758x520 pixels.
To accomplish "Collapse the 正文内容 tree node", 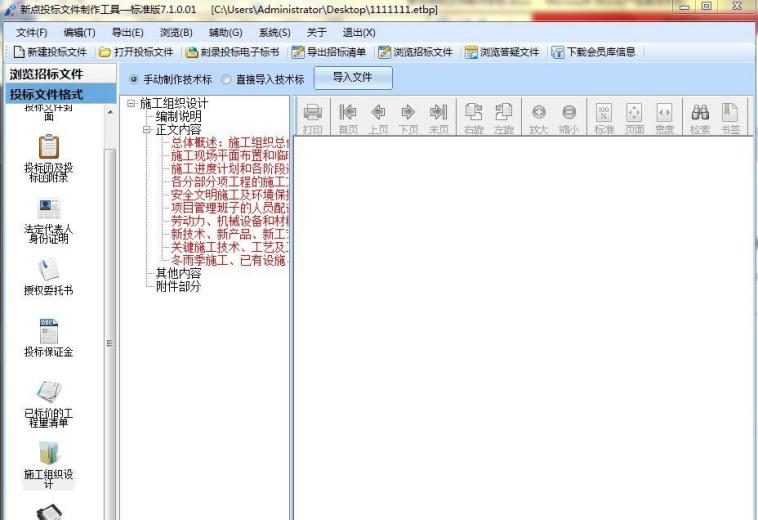I will 147,130.
